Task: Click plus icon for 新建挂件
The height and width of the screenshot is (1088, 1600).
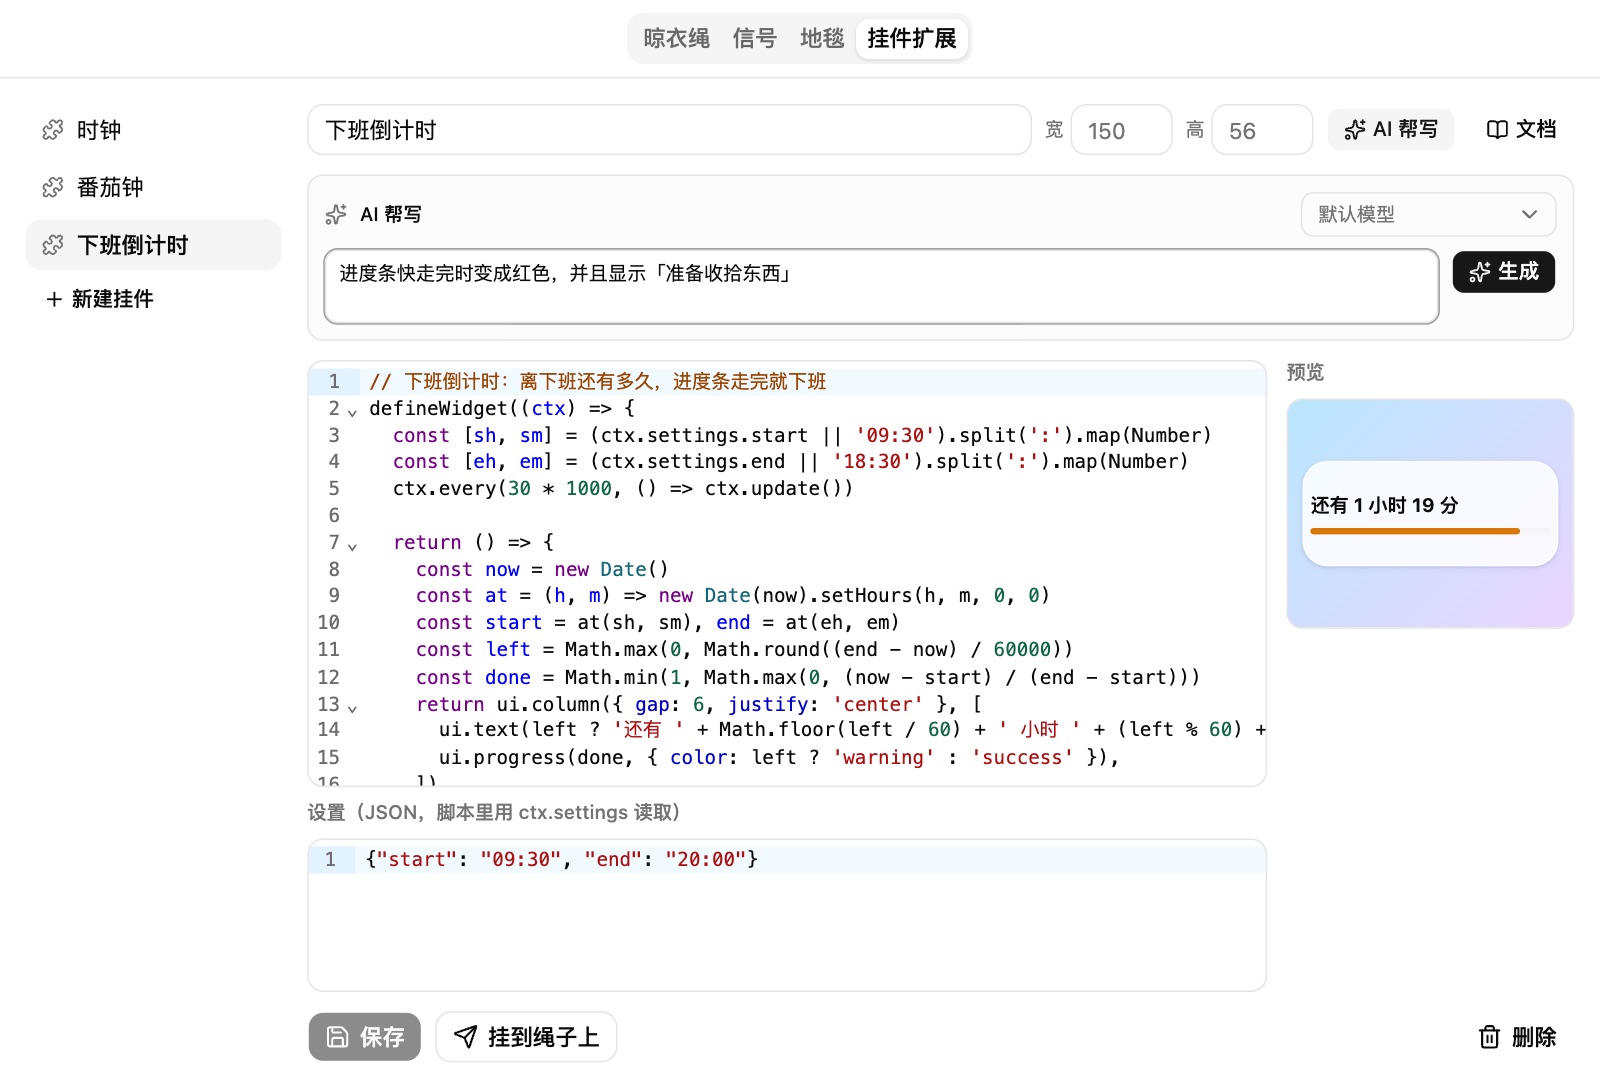Action: click(54, 299)
